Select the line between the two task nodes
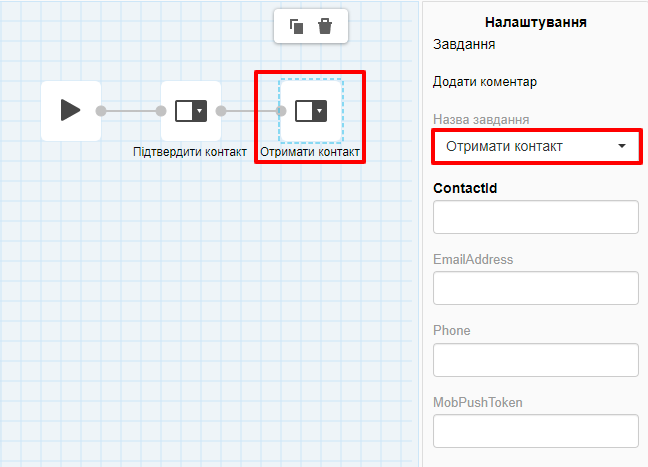Image resolution: width=648 pixels, height=467 pixels. (x=251, y=111)
